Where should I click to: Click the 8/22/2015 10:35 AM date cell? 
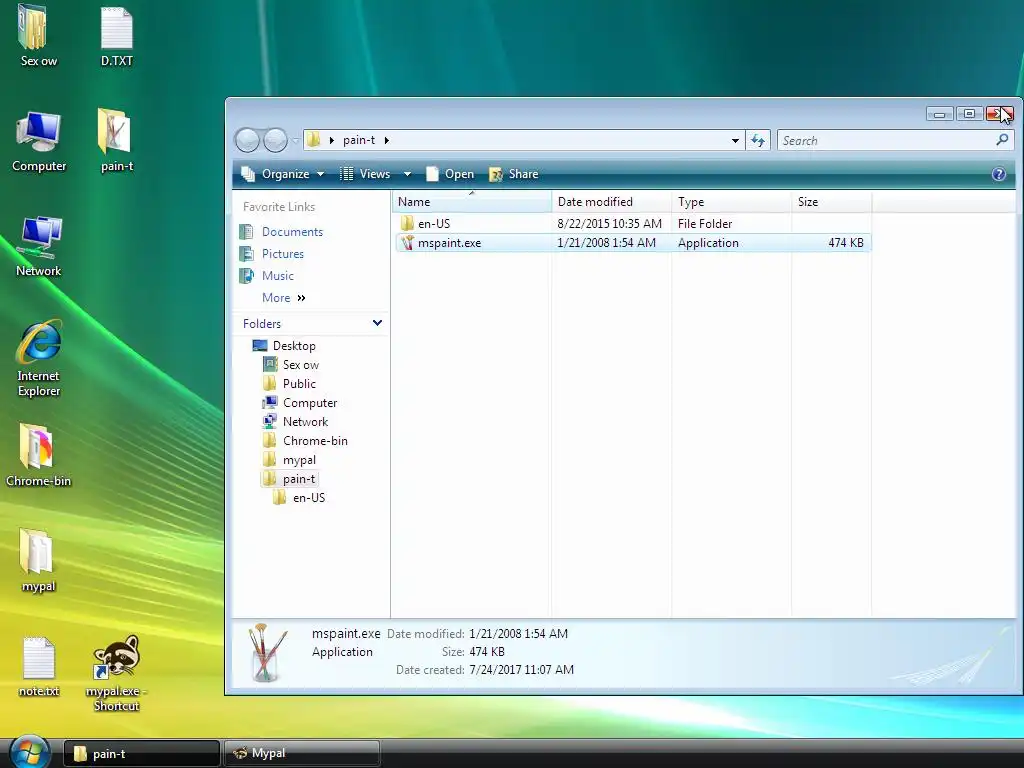point(609,223)
